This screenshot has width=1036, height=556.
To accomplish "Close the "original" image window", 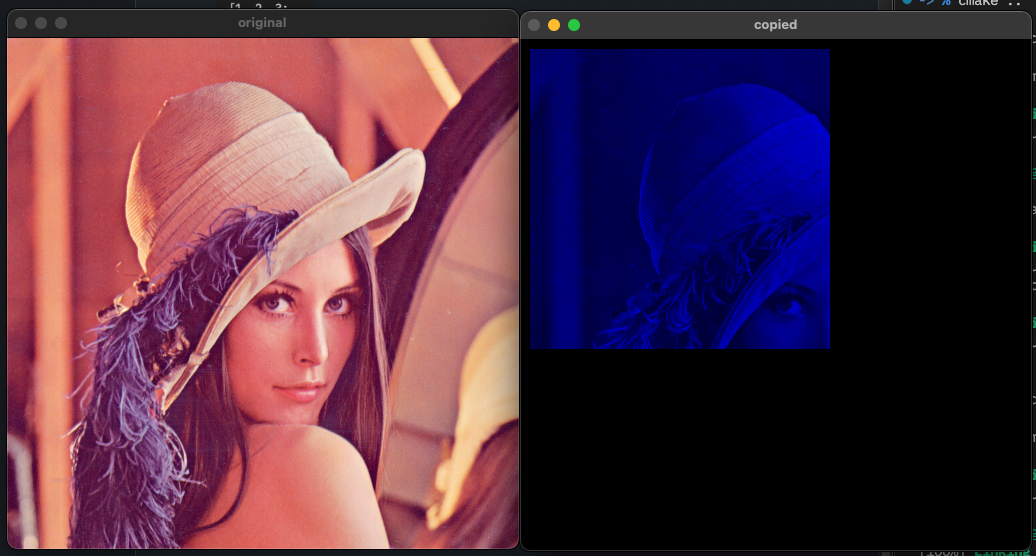I will point(21,23).
